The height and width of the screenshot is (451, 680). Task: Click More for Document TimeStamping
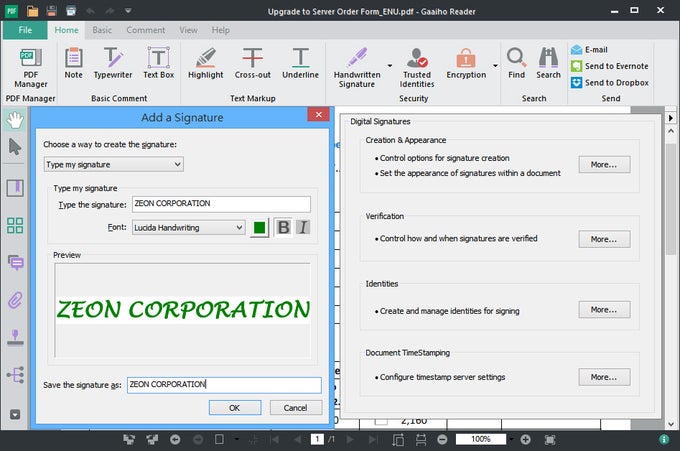coord(604,377)
